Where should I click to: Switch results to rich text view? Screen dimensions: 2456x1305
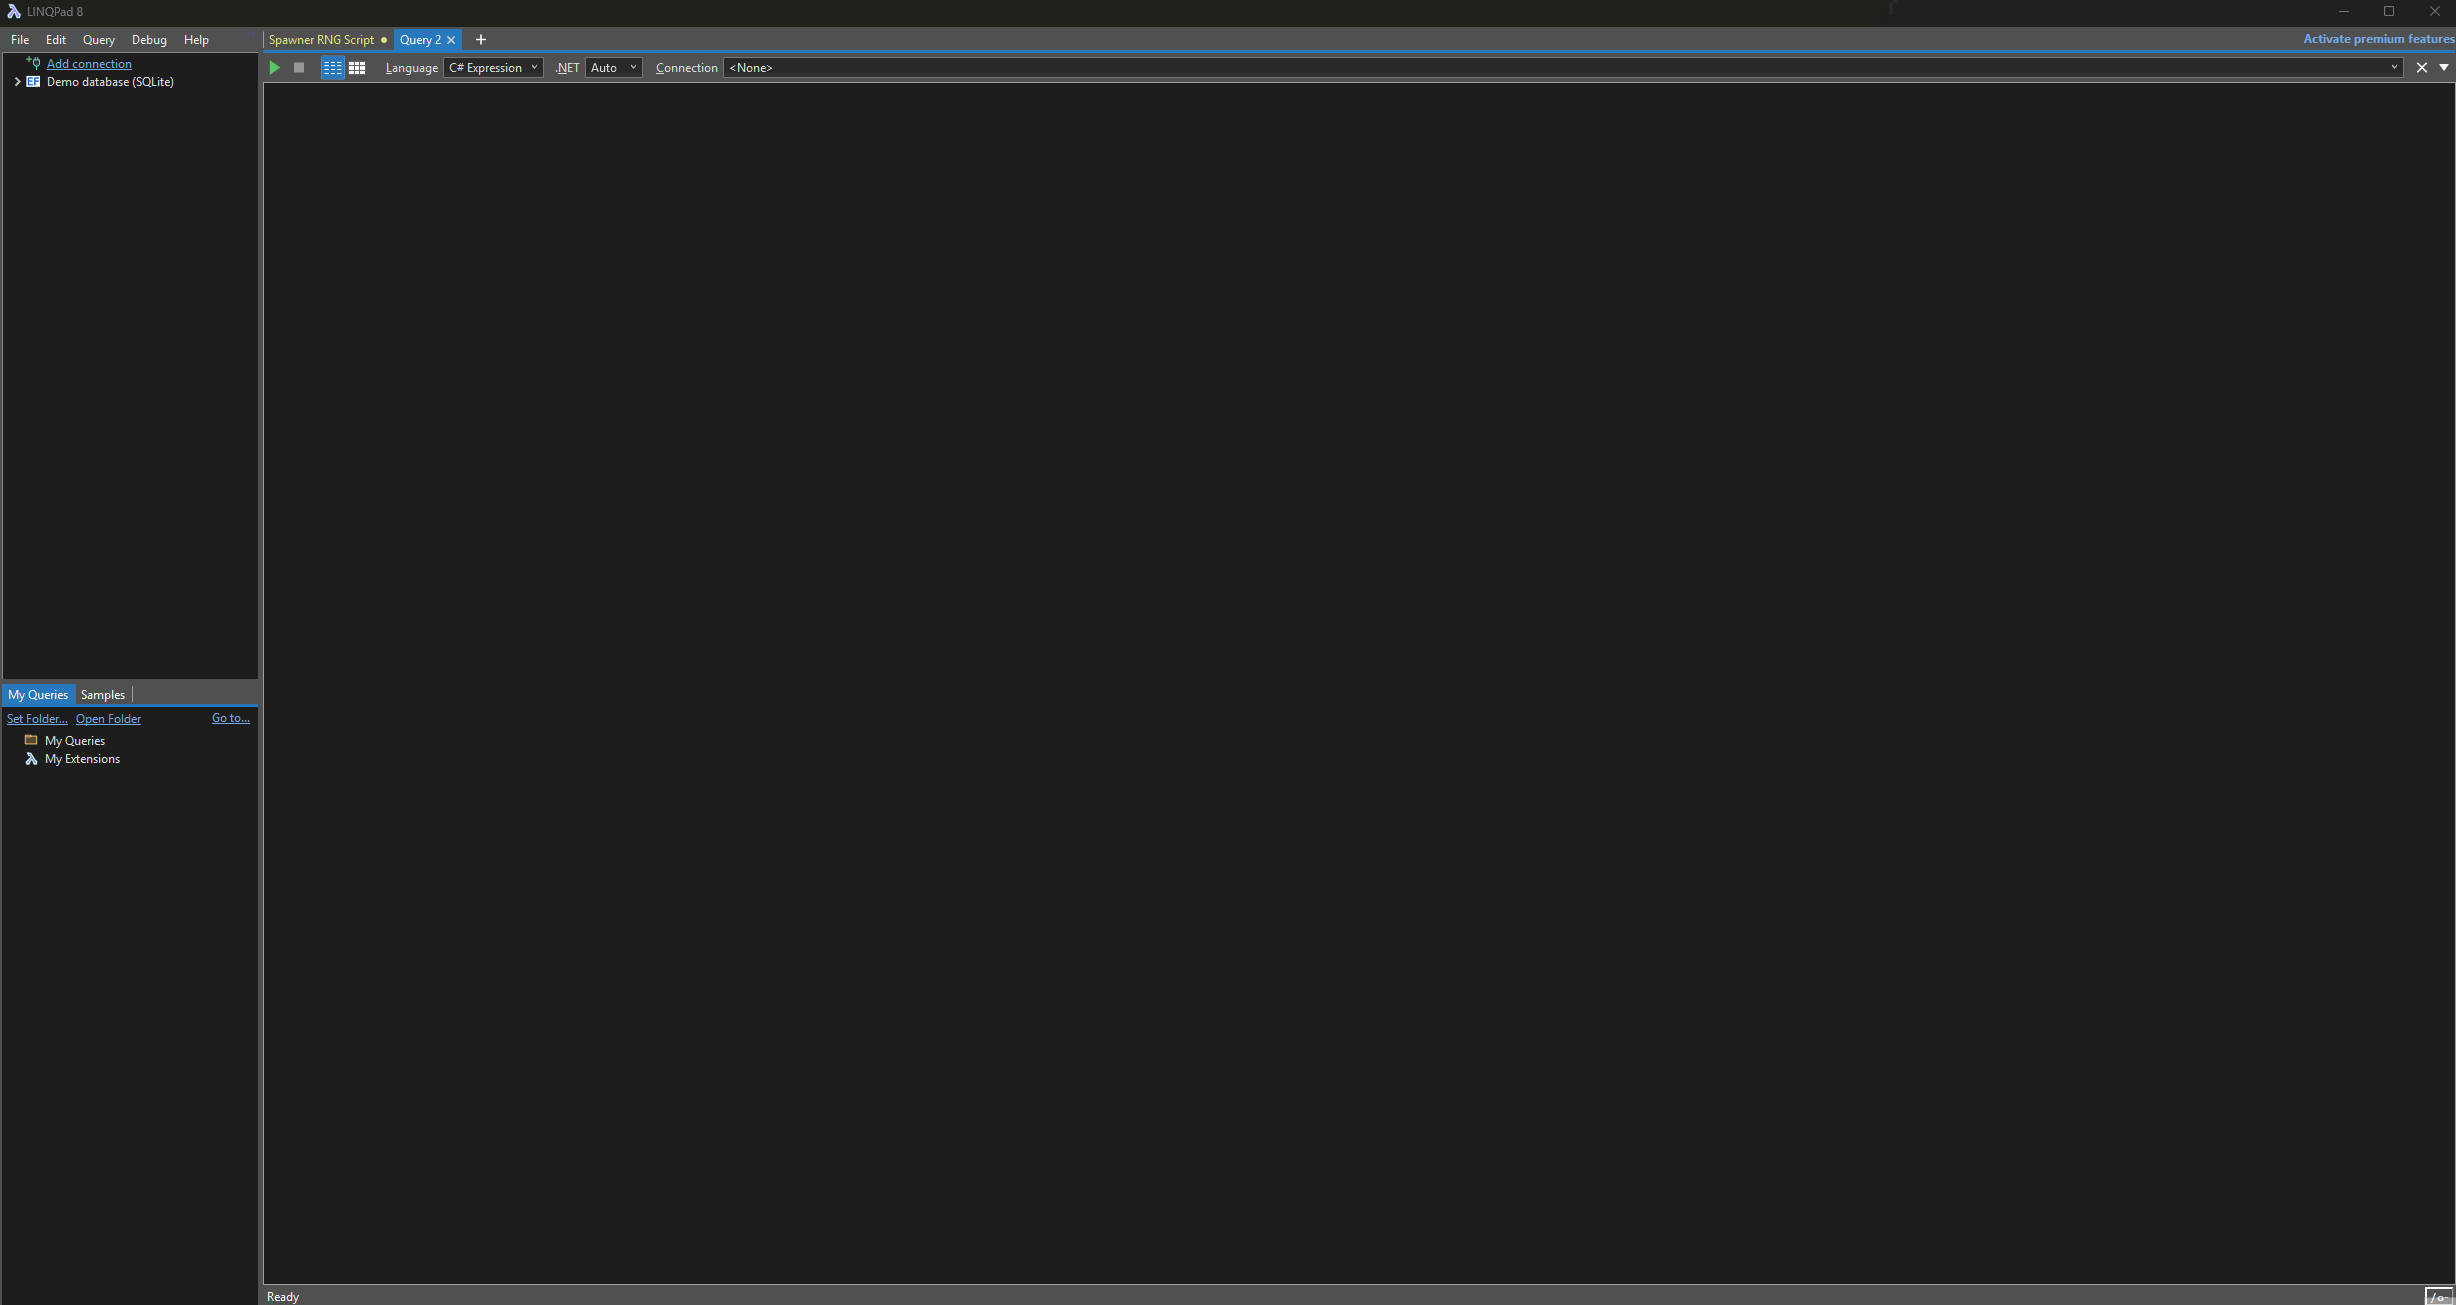[x=332, y=68]
